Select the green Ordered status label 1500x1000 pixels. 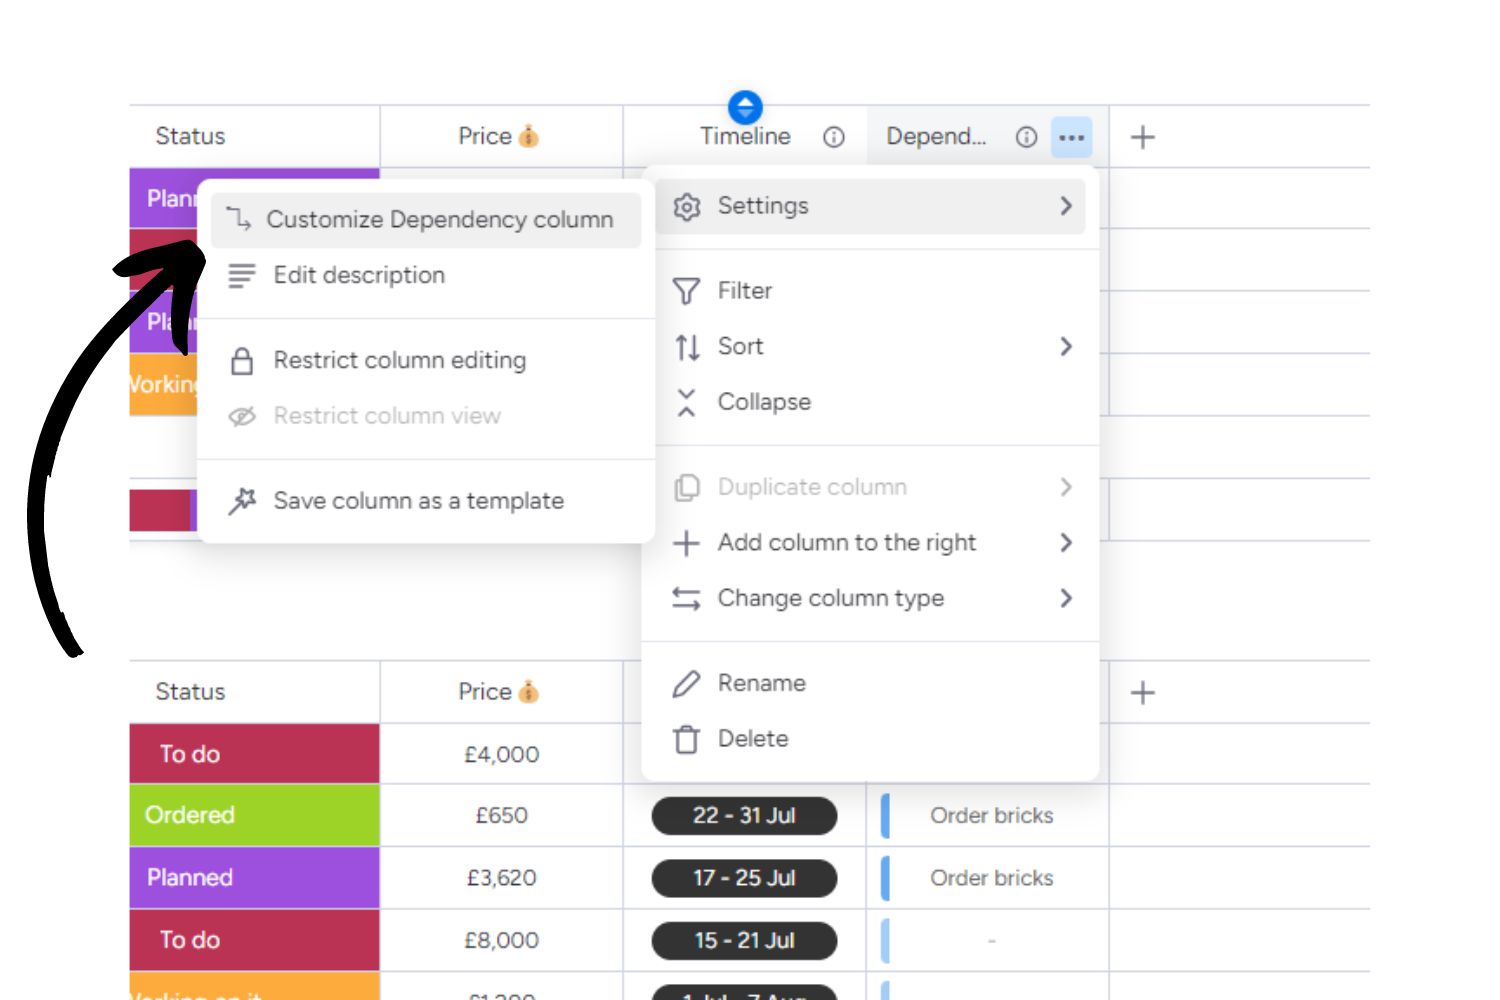point(252,815)
